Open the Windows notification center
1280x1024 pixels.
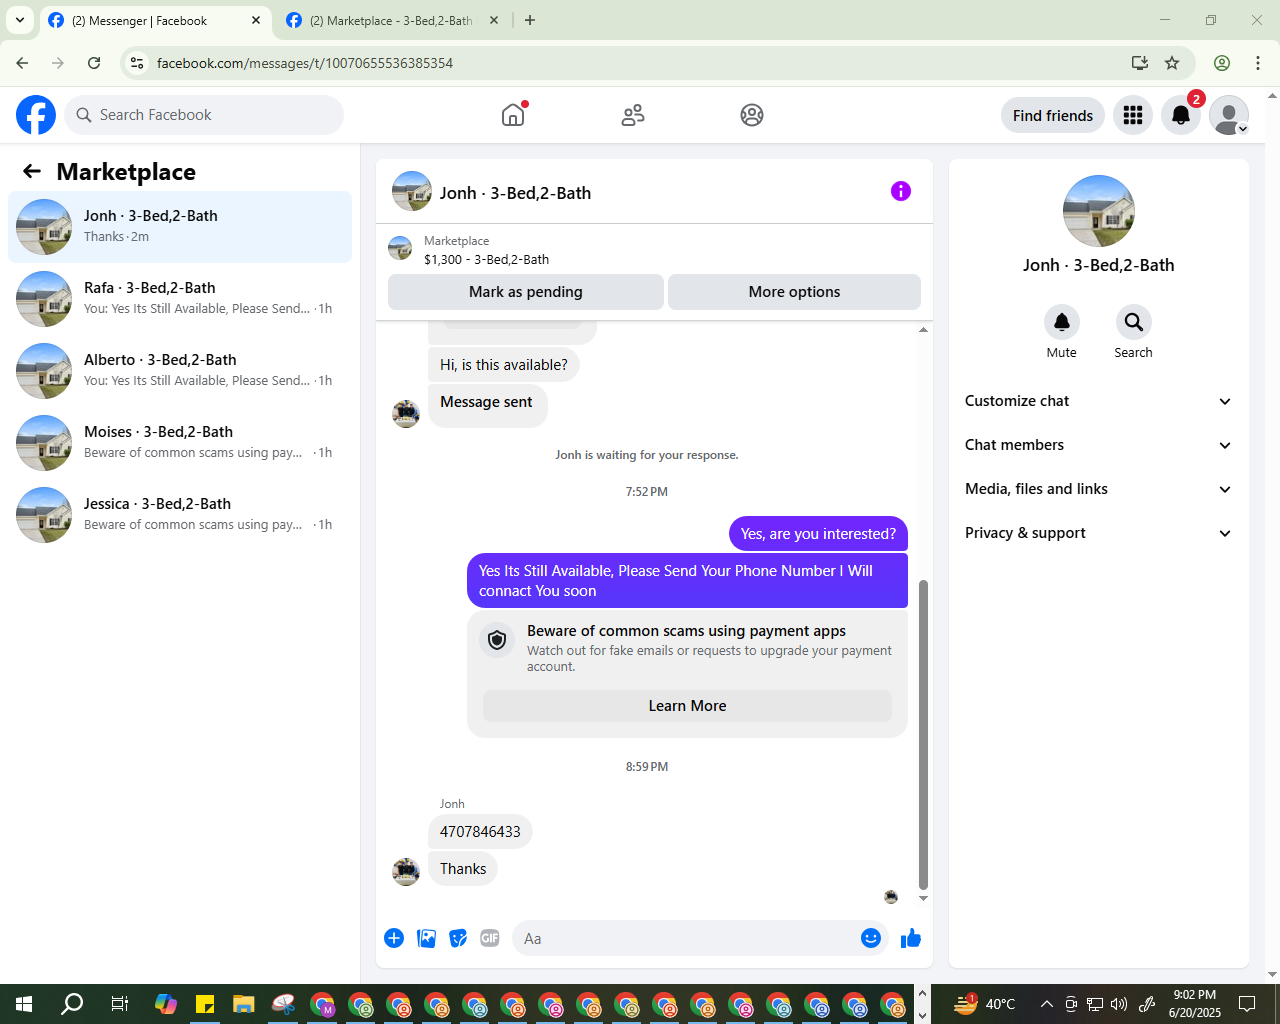pyautogui.click(x=1247, y=1004)
